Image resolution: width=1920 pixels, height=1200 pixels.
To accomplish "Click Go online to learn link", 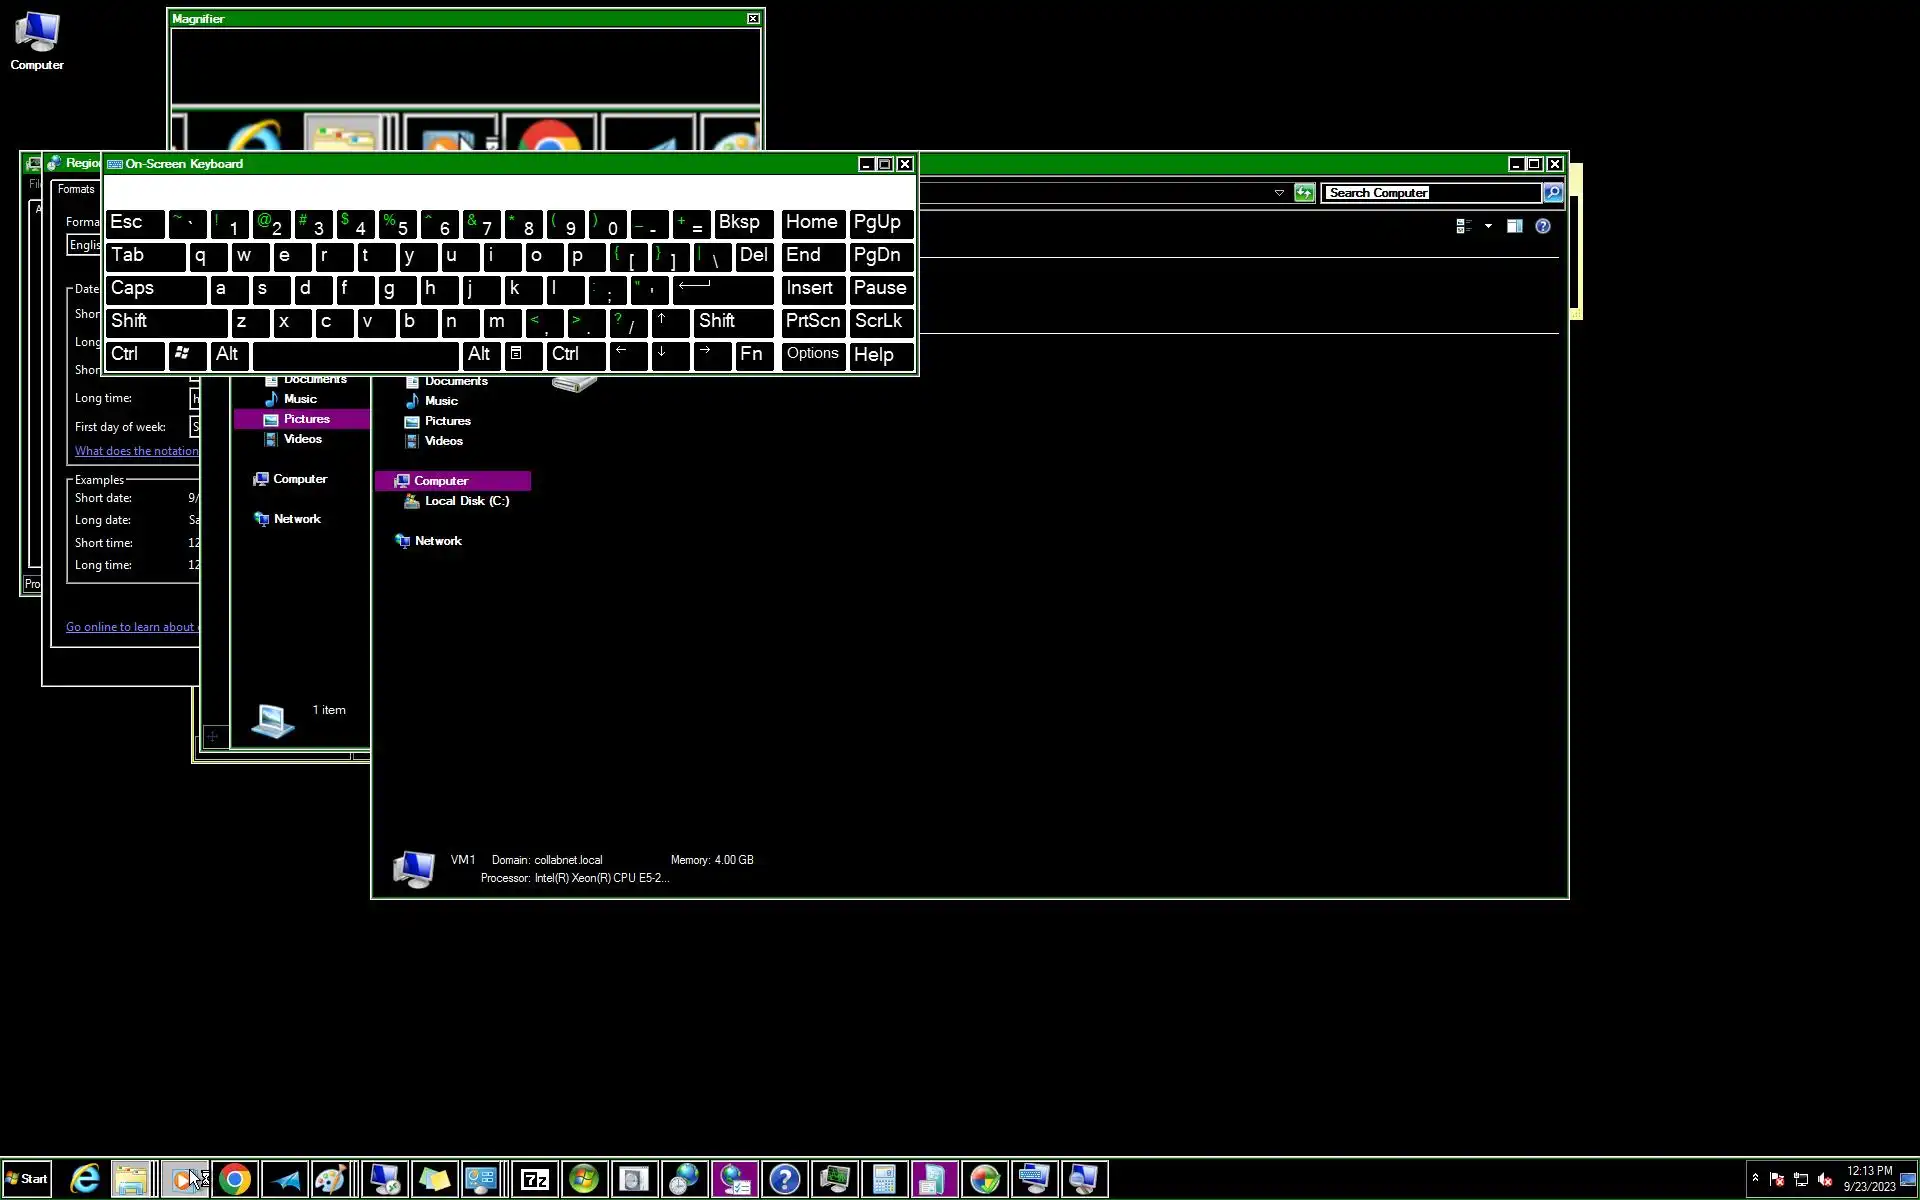I will [131, 628].
